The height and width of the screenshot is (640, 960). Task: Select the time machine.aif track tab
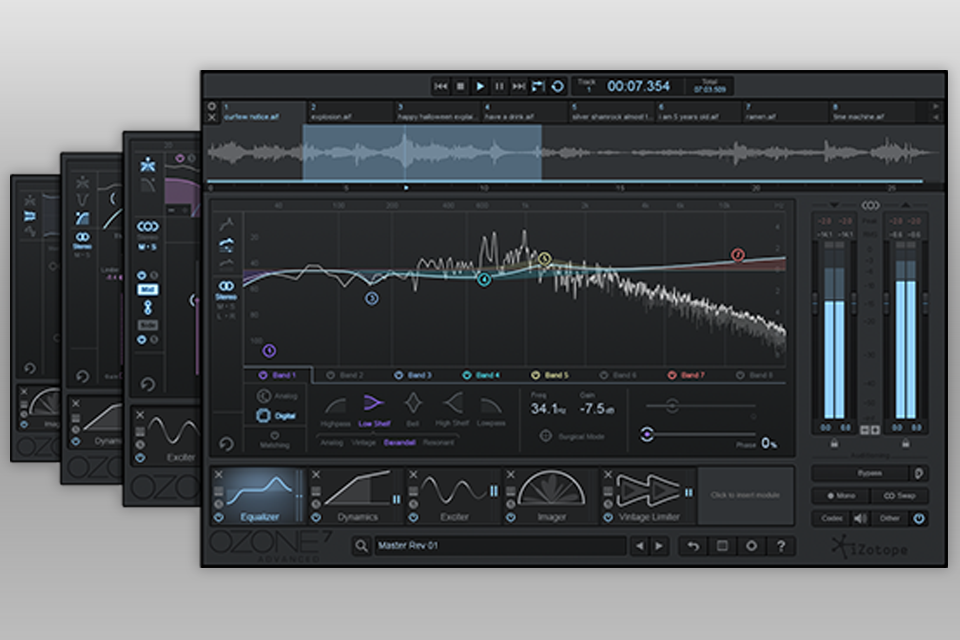coord(871,112)
